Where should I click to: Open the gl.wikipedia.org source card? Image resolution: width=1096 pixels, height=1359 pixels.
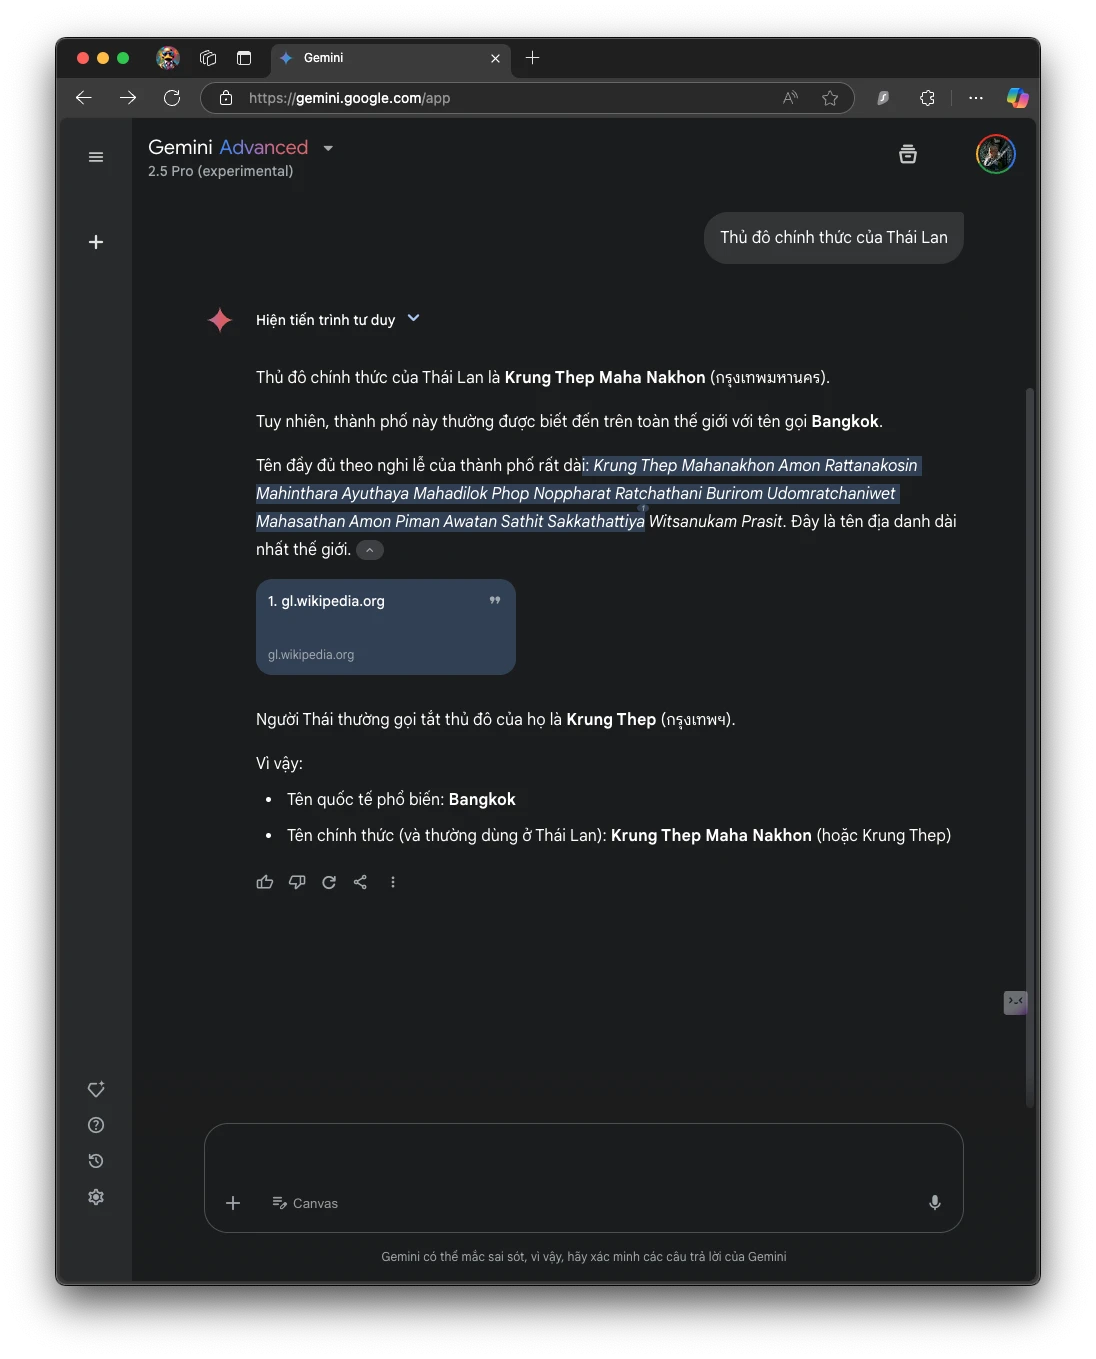coord(386,627)
